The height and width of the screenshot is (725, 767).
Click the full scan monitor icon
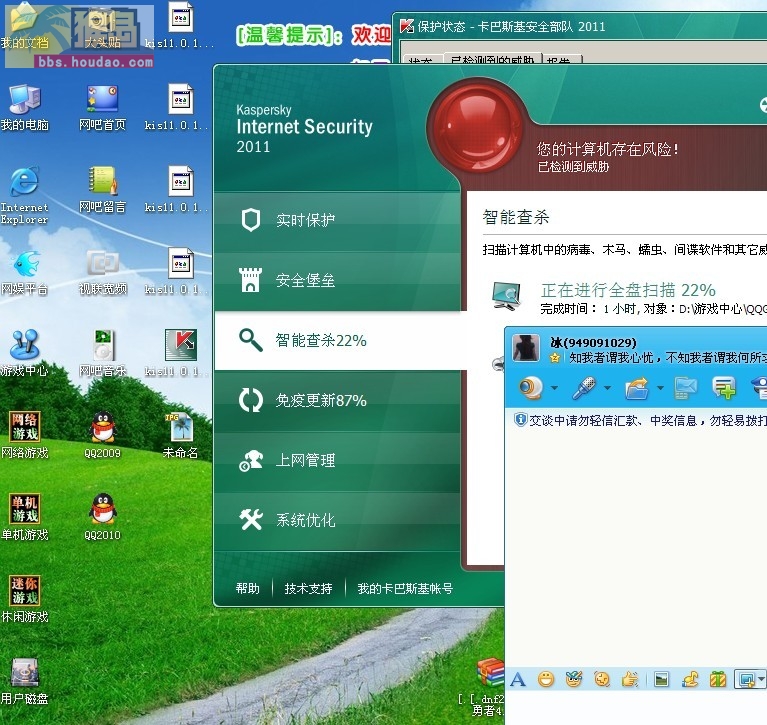click(506, 296)
